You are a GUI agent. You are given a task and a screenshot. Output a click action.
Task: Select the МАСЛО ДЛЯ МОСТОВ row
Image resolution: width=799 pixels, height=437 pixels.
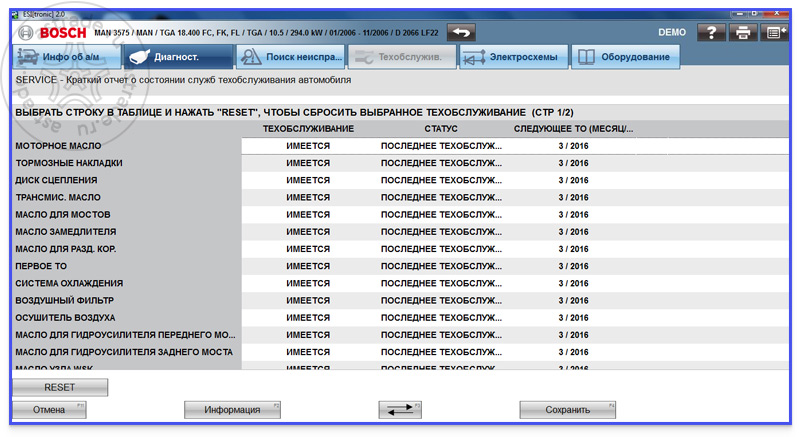401,214
